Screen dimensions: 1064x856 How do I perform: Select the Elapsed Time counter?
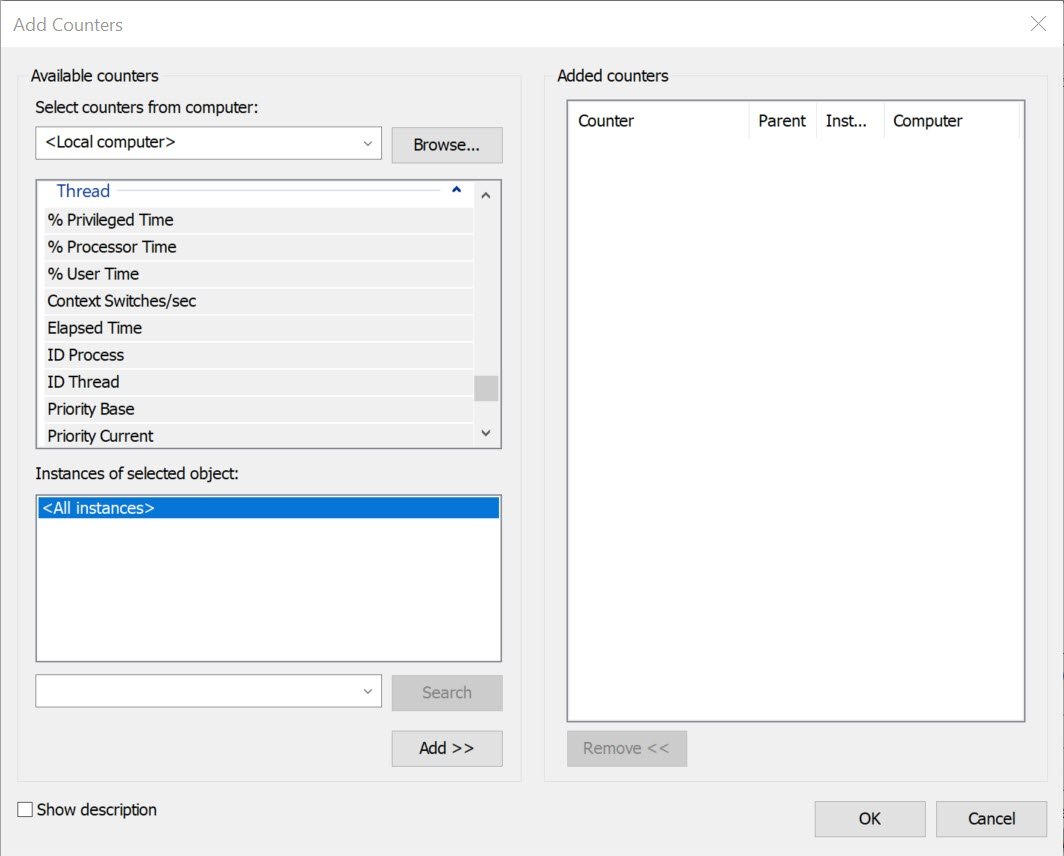tap(94, 327)
